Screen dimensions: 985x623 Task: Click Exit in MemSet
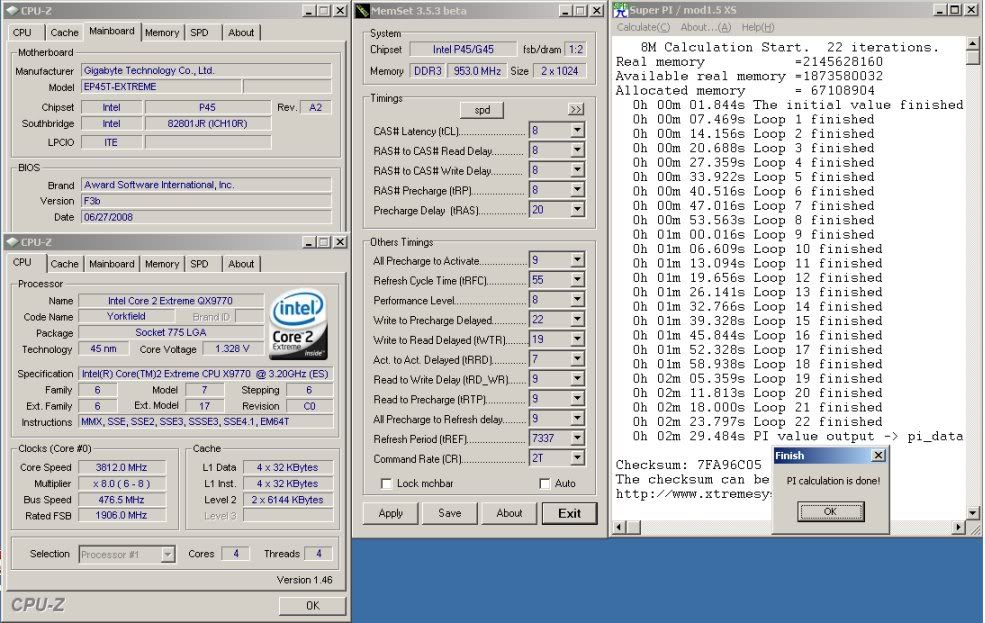click(570, 514)
